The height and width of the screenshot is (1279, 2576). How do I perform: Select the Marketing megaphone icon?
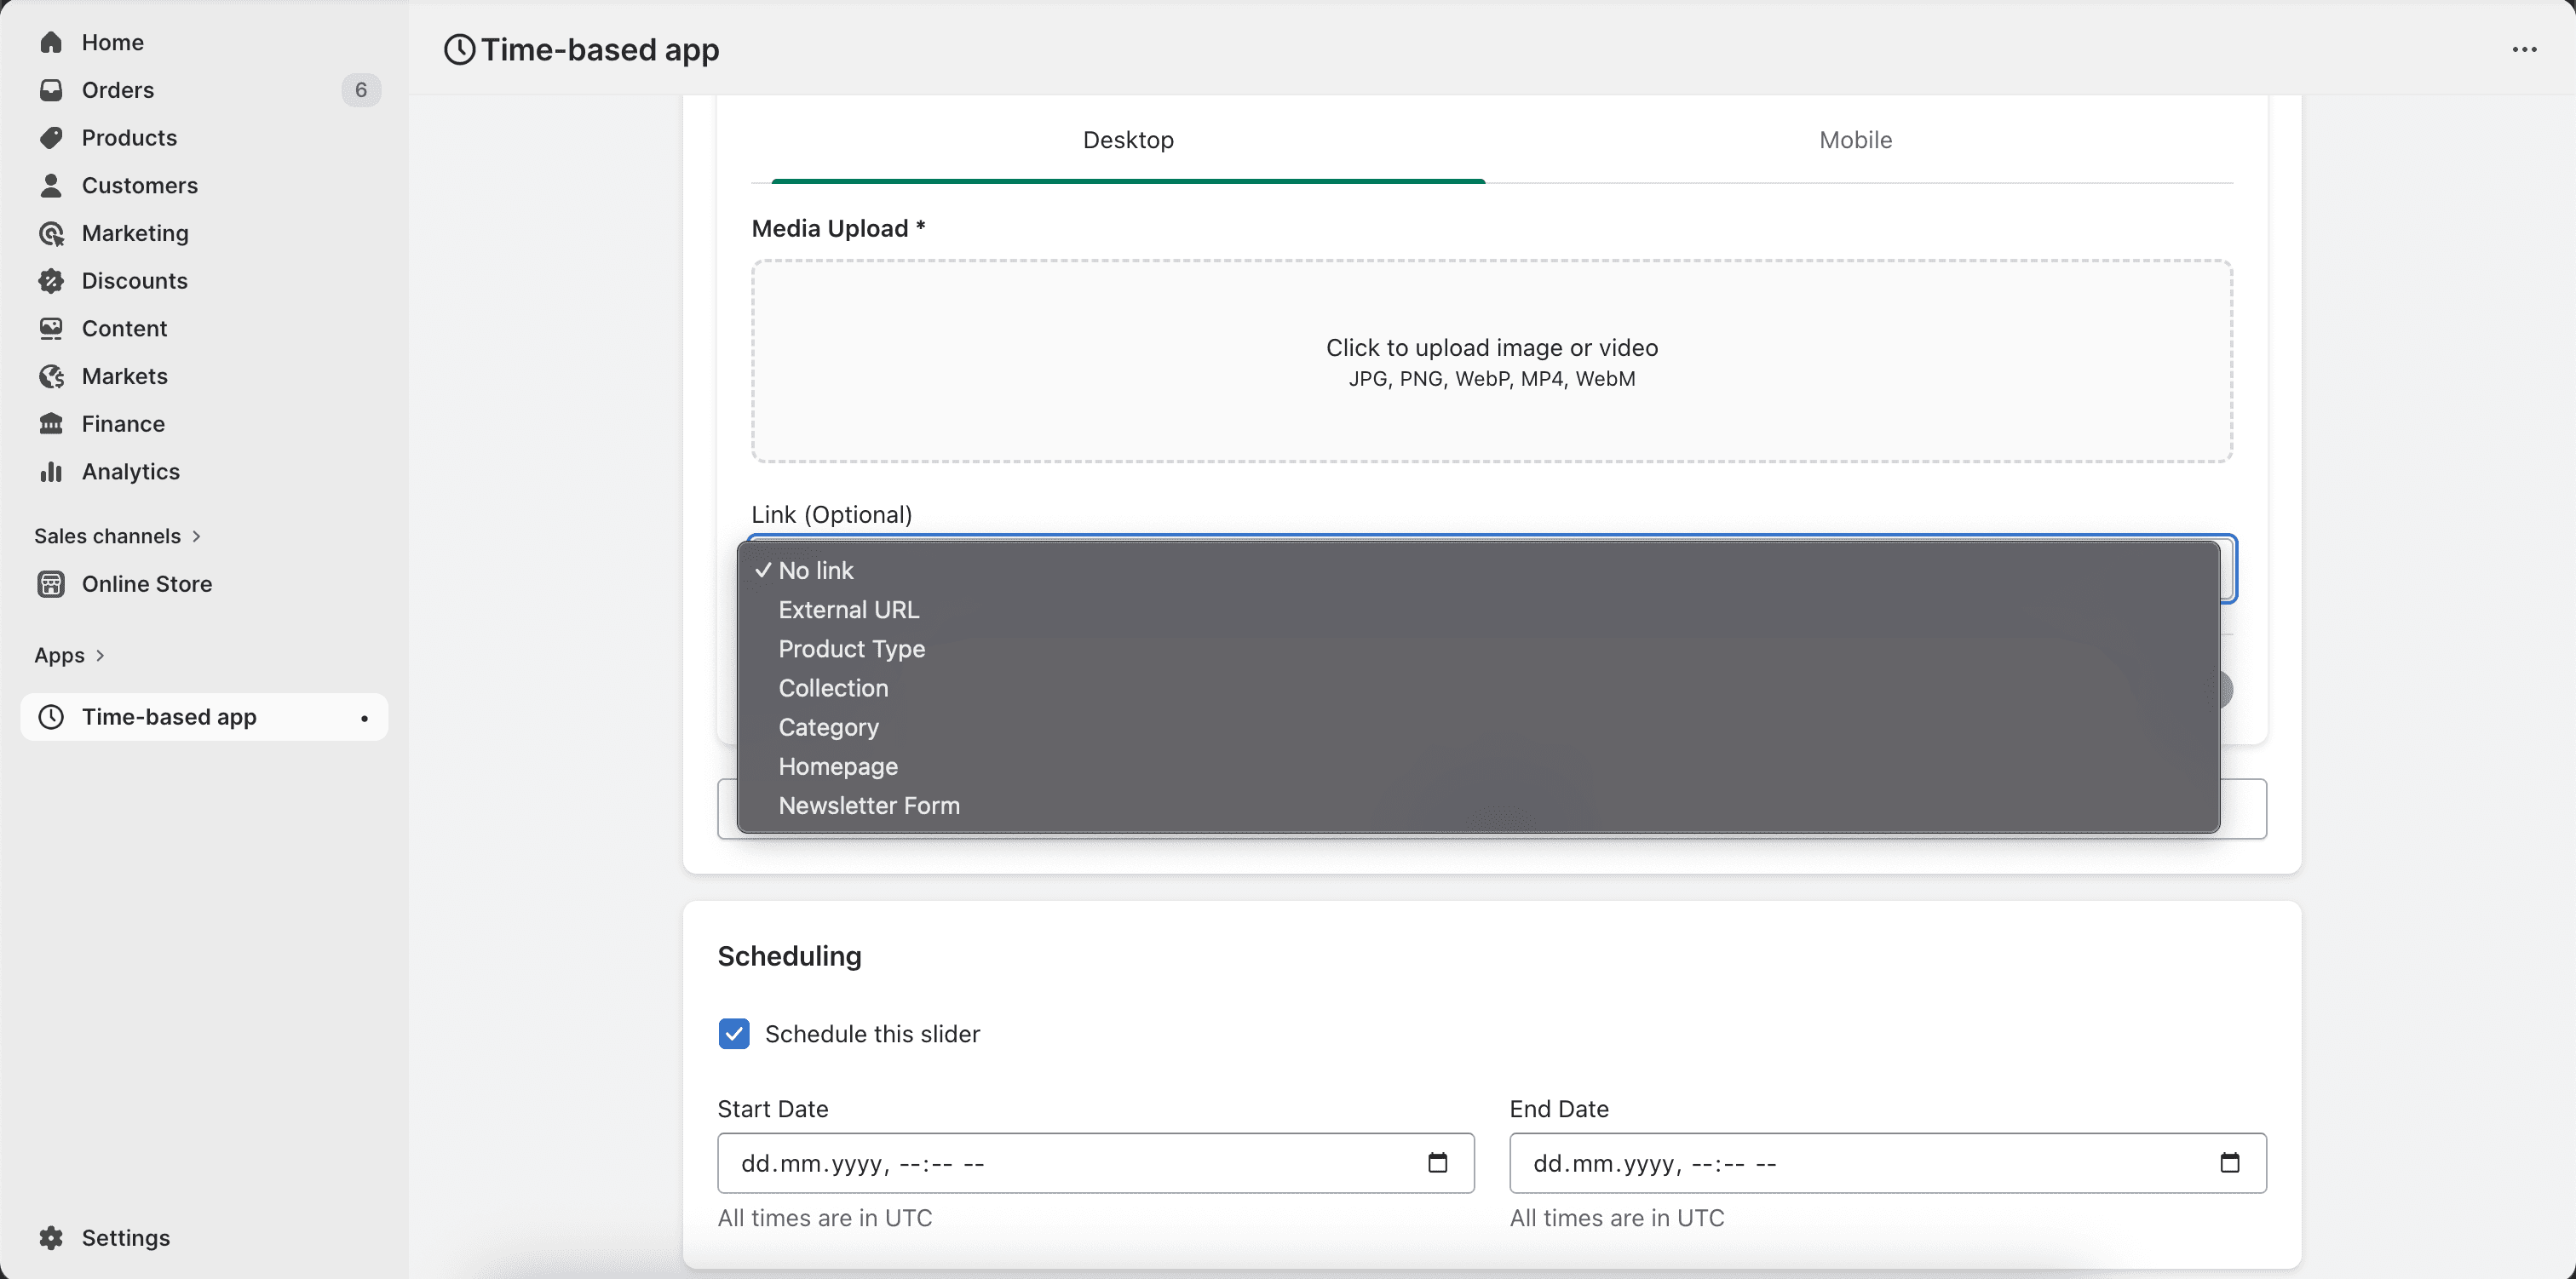pyautogui.click(x=52, y=233)
